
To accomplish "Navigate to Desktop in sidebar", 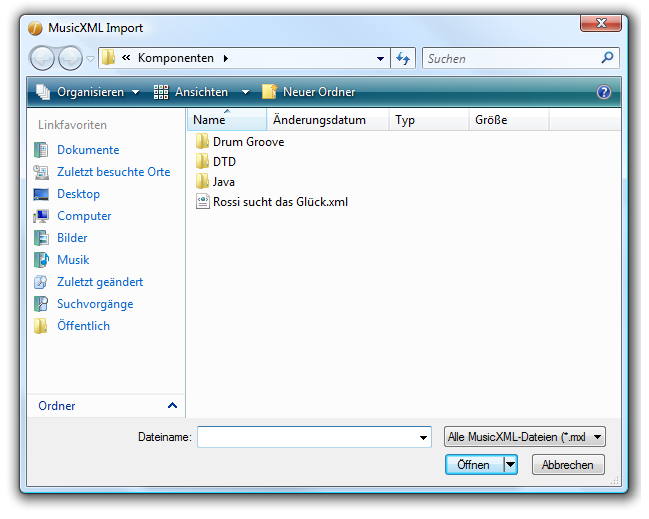I will pos(78,194).
